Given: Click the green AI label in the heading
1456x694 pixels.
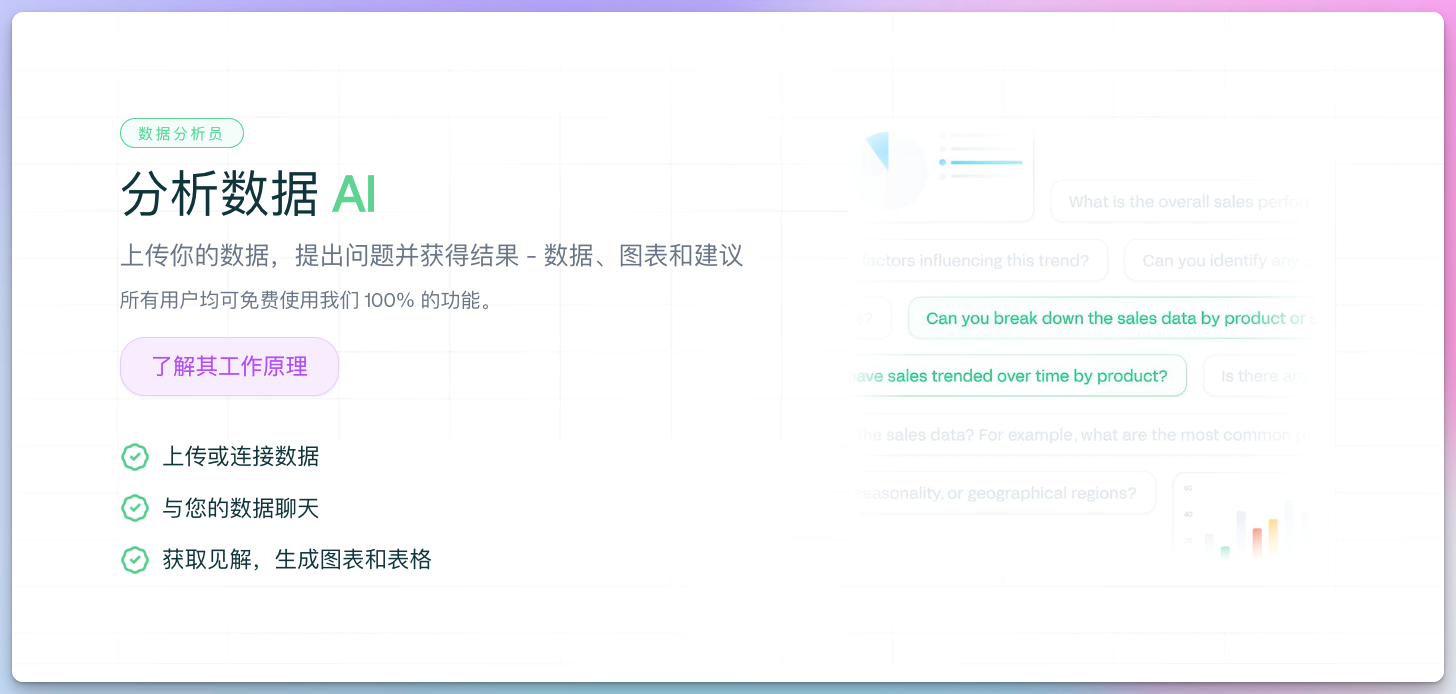Looking at the screenshot, I should (x=355, y=196).
